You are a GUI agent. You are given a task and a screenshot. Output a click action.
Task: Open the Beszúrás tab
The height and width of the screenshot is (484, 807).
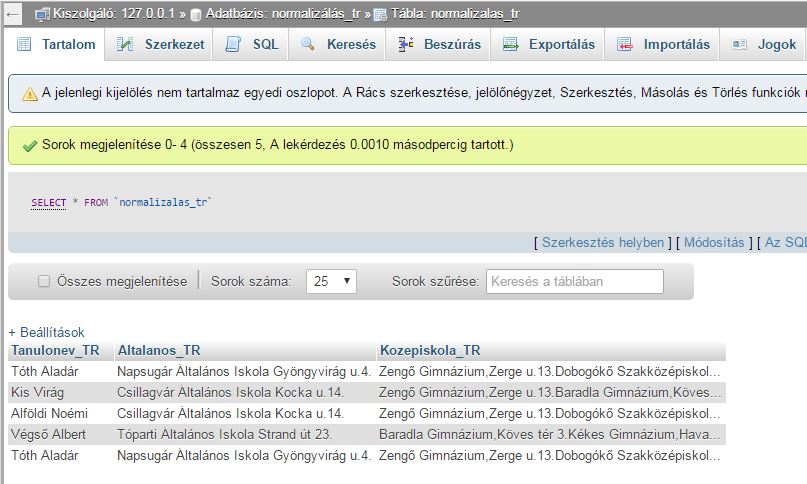point(452,45)
